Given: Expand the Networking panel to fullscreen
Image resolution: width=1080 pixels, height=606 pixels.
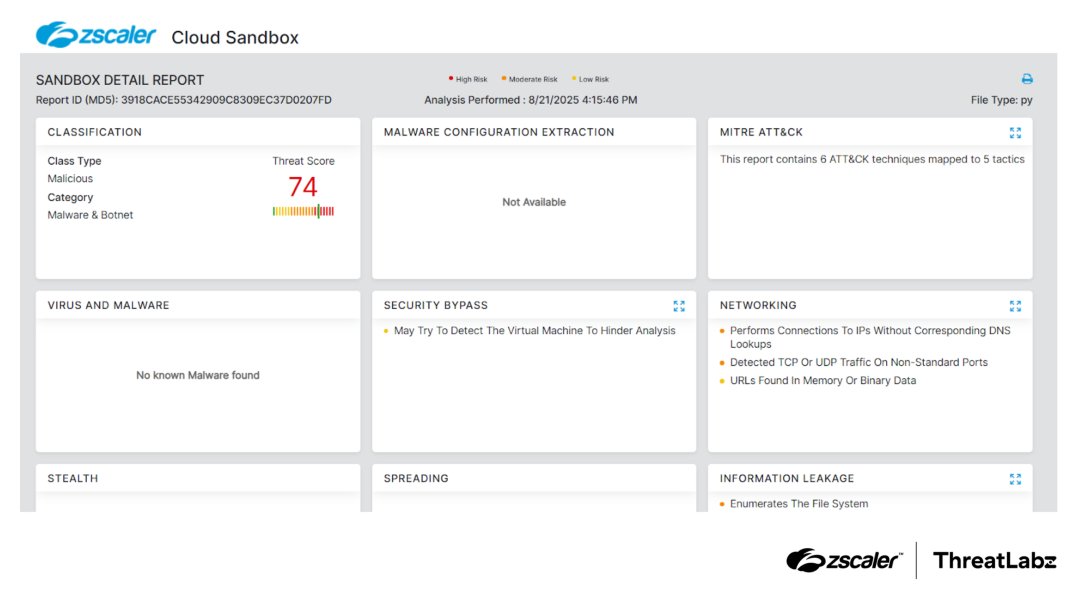Looking at the screenshot, I should [1015, 306].
